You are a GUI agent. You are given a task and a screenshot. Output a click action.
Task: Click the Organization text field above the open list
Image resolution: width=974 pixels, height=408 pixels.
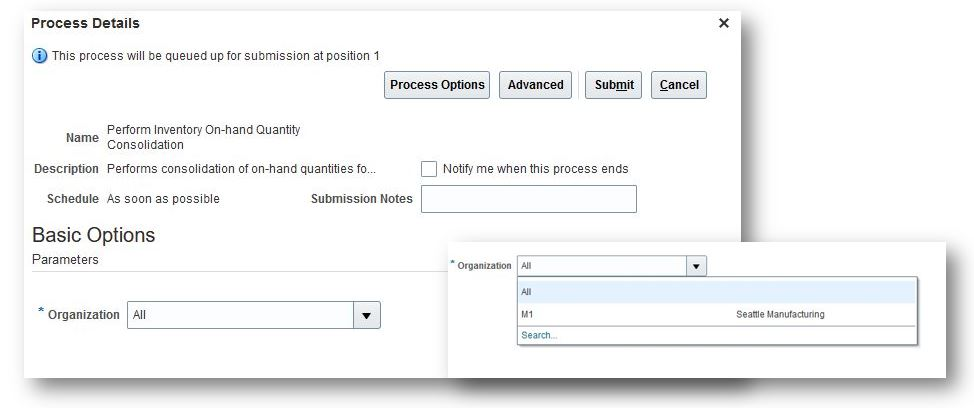[x=602, y=266]
